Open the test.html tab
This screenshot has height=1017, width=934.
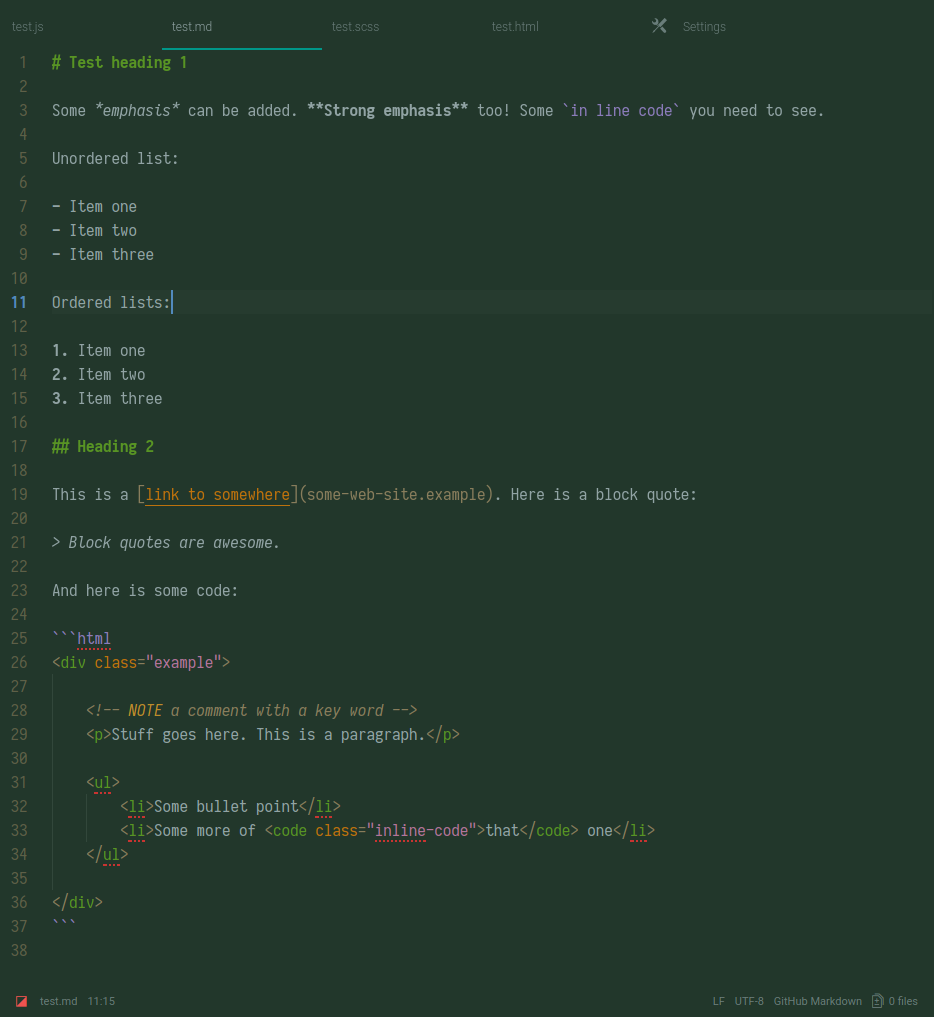(515, 27)
